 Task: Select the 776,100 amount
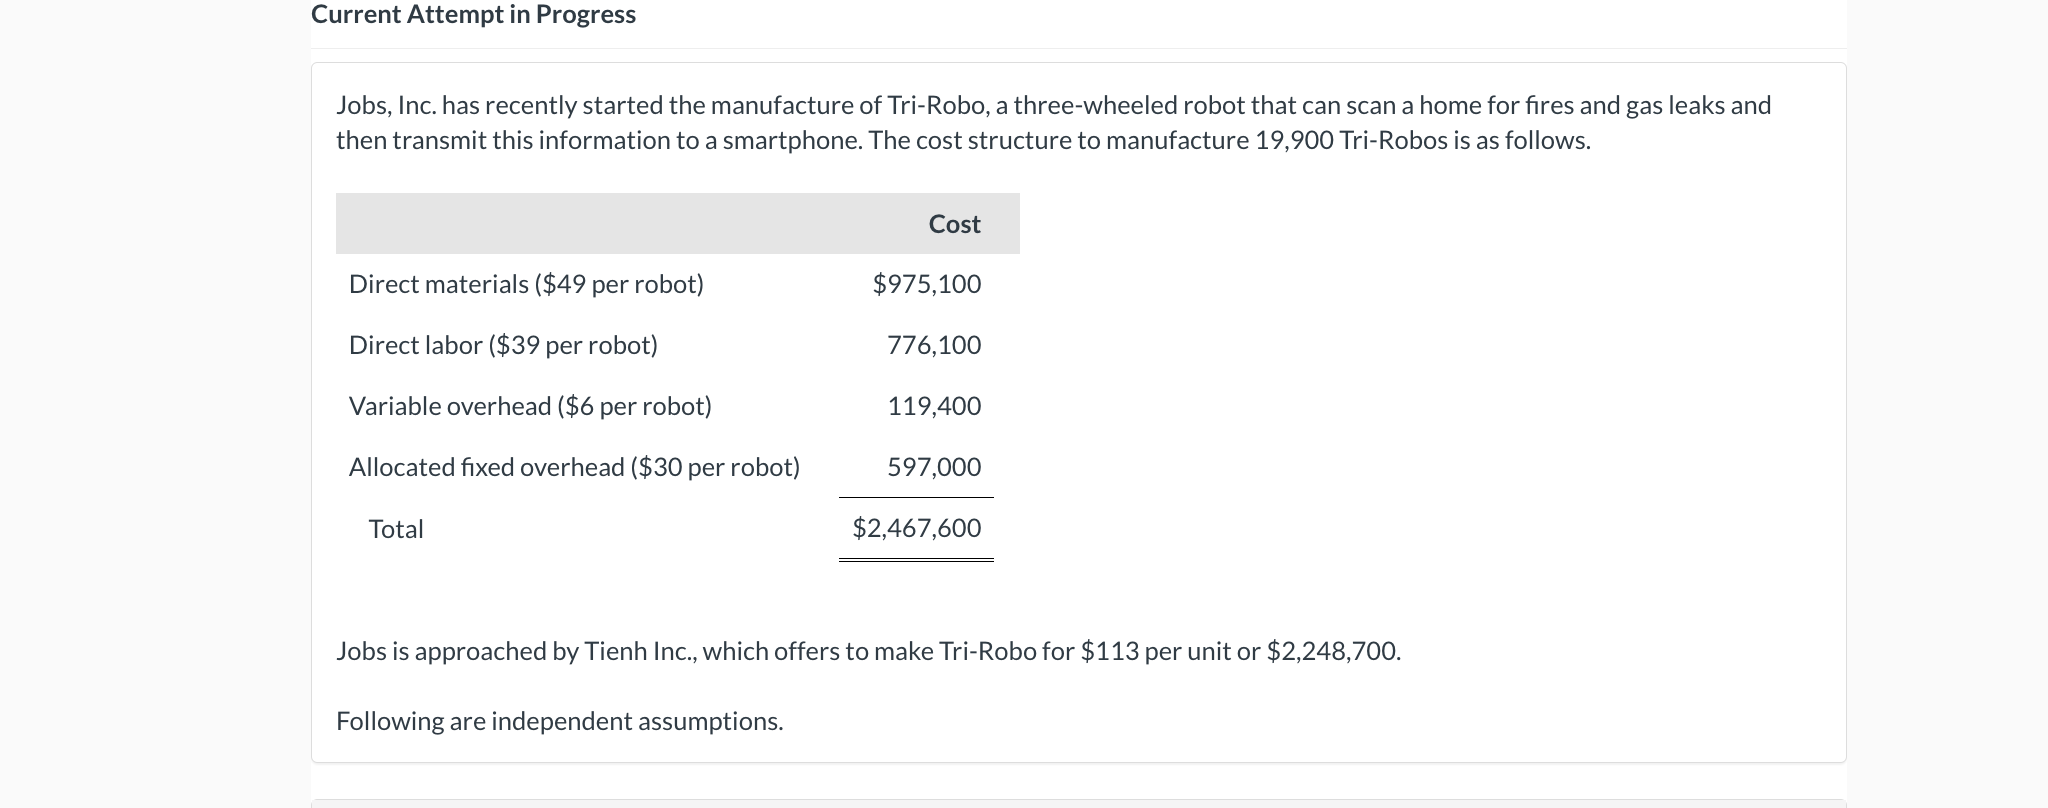pos(933,345)
